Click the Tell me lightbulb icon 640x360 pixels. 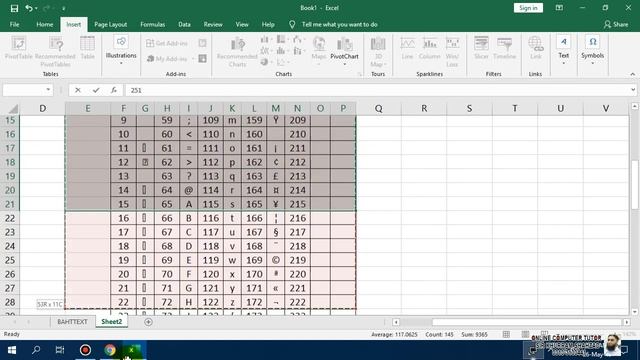pyautogui.click(x=292, y=24)
